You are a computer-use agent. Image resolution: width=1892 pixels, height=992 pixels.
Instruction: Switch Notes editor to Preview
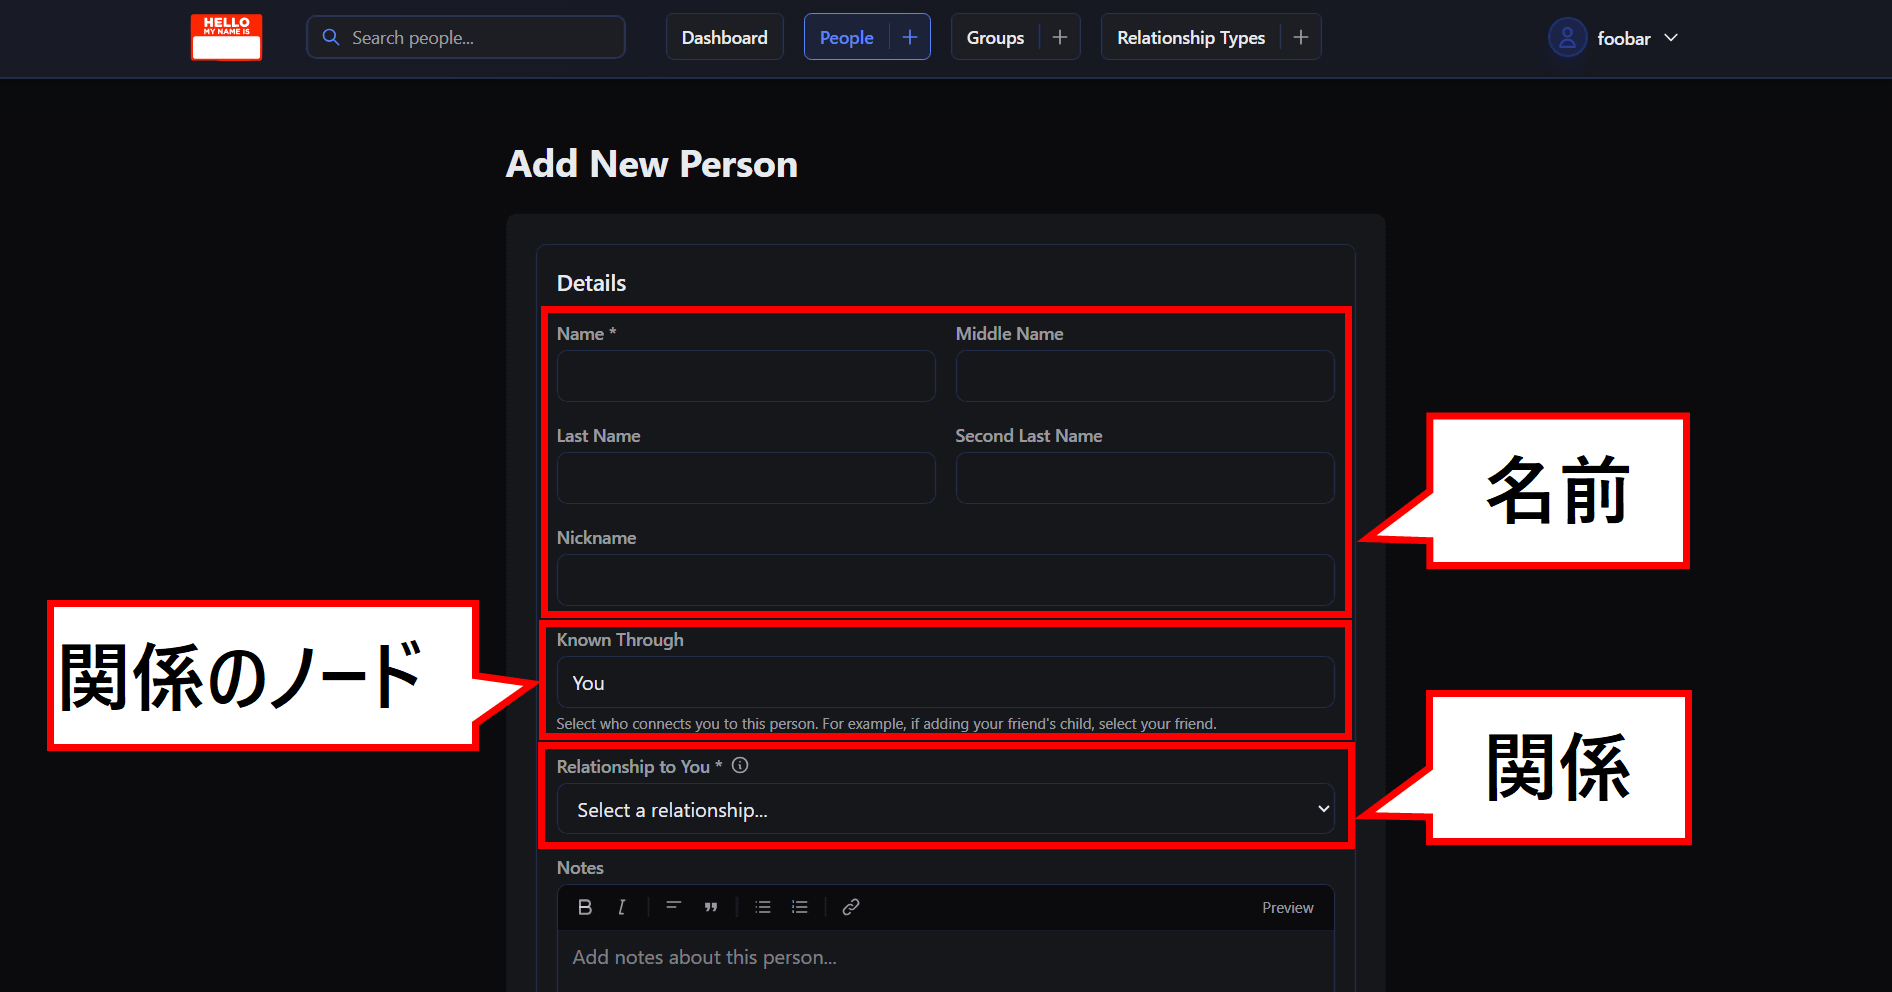(1287, 908)
